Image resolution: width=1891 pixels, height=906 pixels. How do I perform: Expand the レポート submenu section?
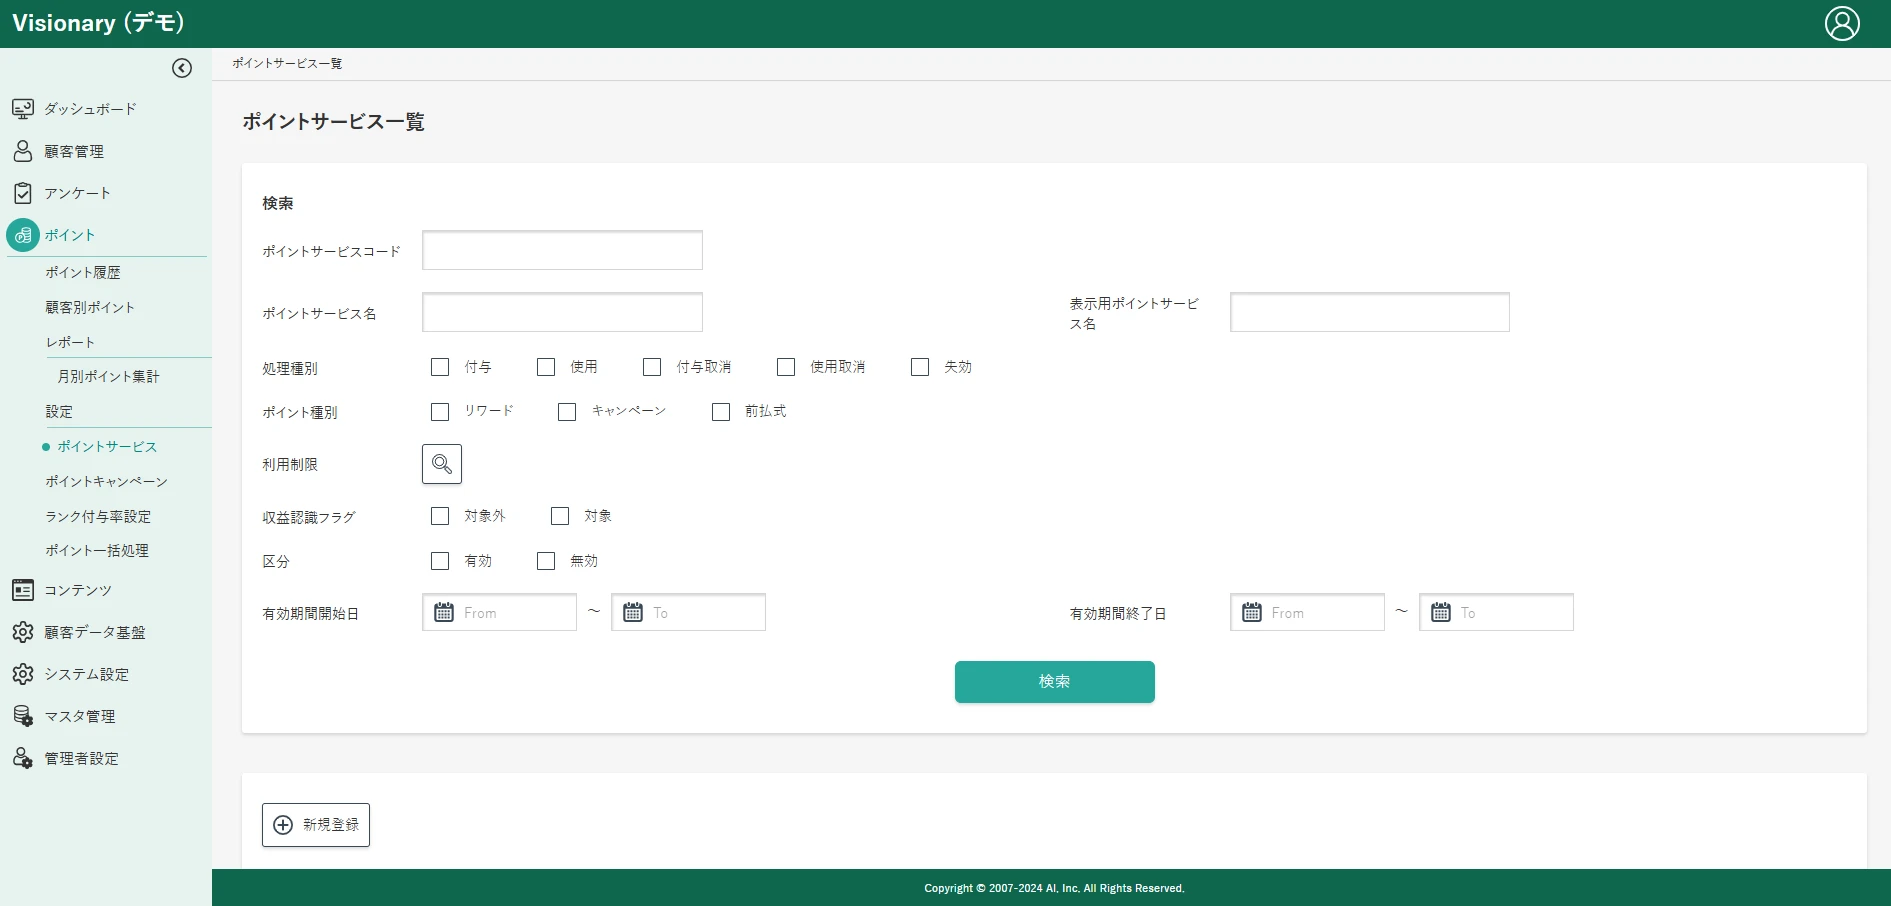coord(70,342)
